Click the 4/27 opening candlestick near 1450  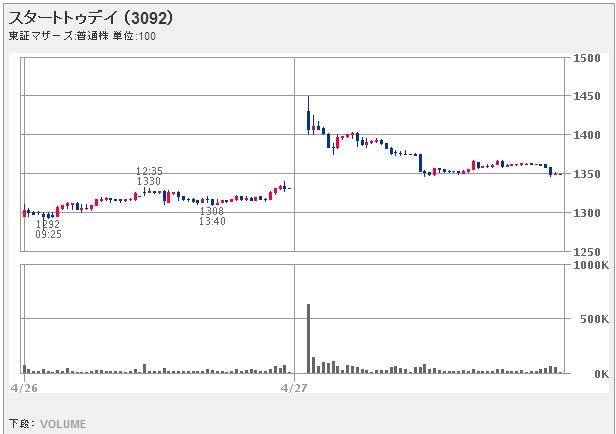click(308, 115)
